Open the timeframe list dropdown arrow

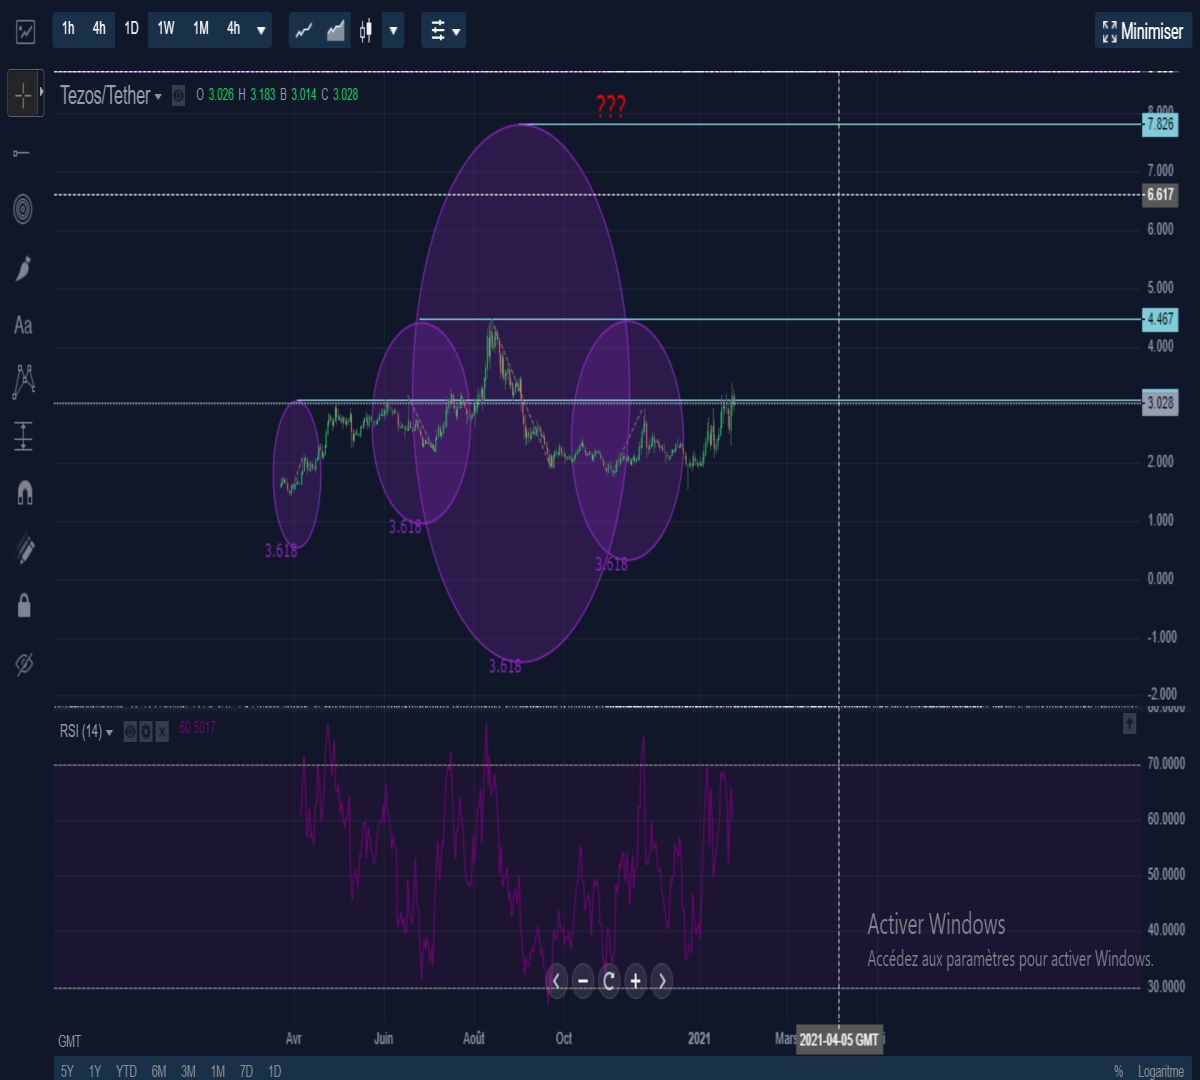(x=262, y=31)
